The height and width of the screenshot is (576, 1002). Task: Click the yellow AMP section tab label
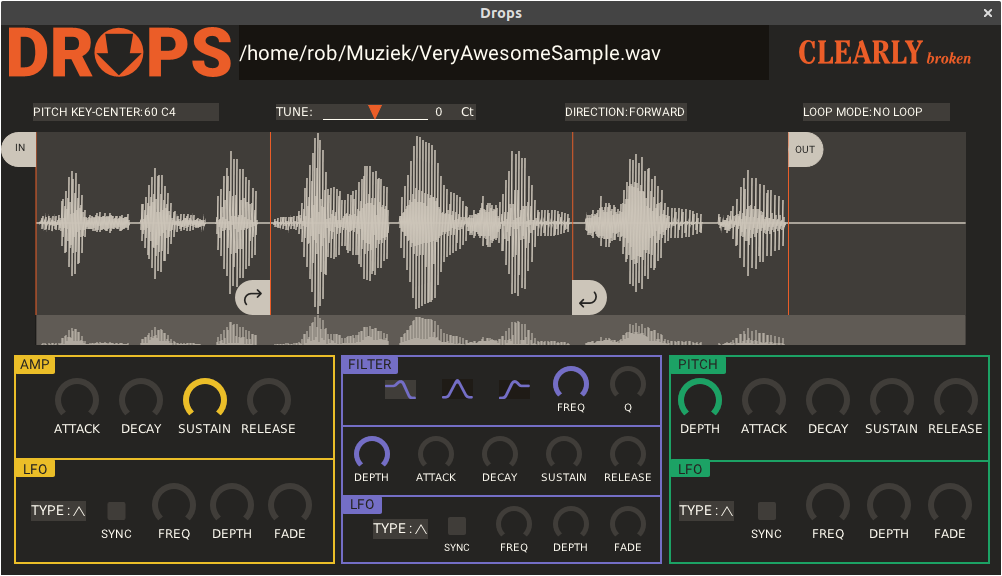(x=35, y=364)
